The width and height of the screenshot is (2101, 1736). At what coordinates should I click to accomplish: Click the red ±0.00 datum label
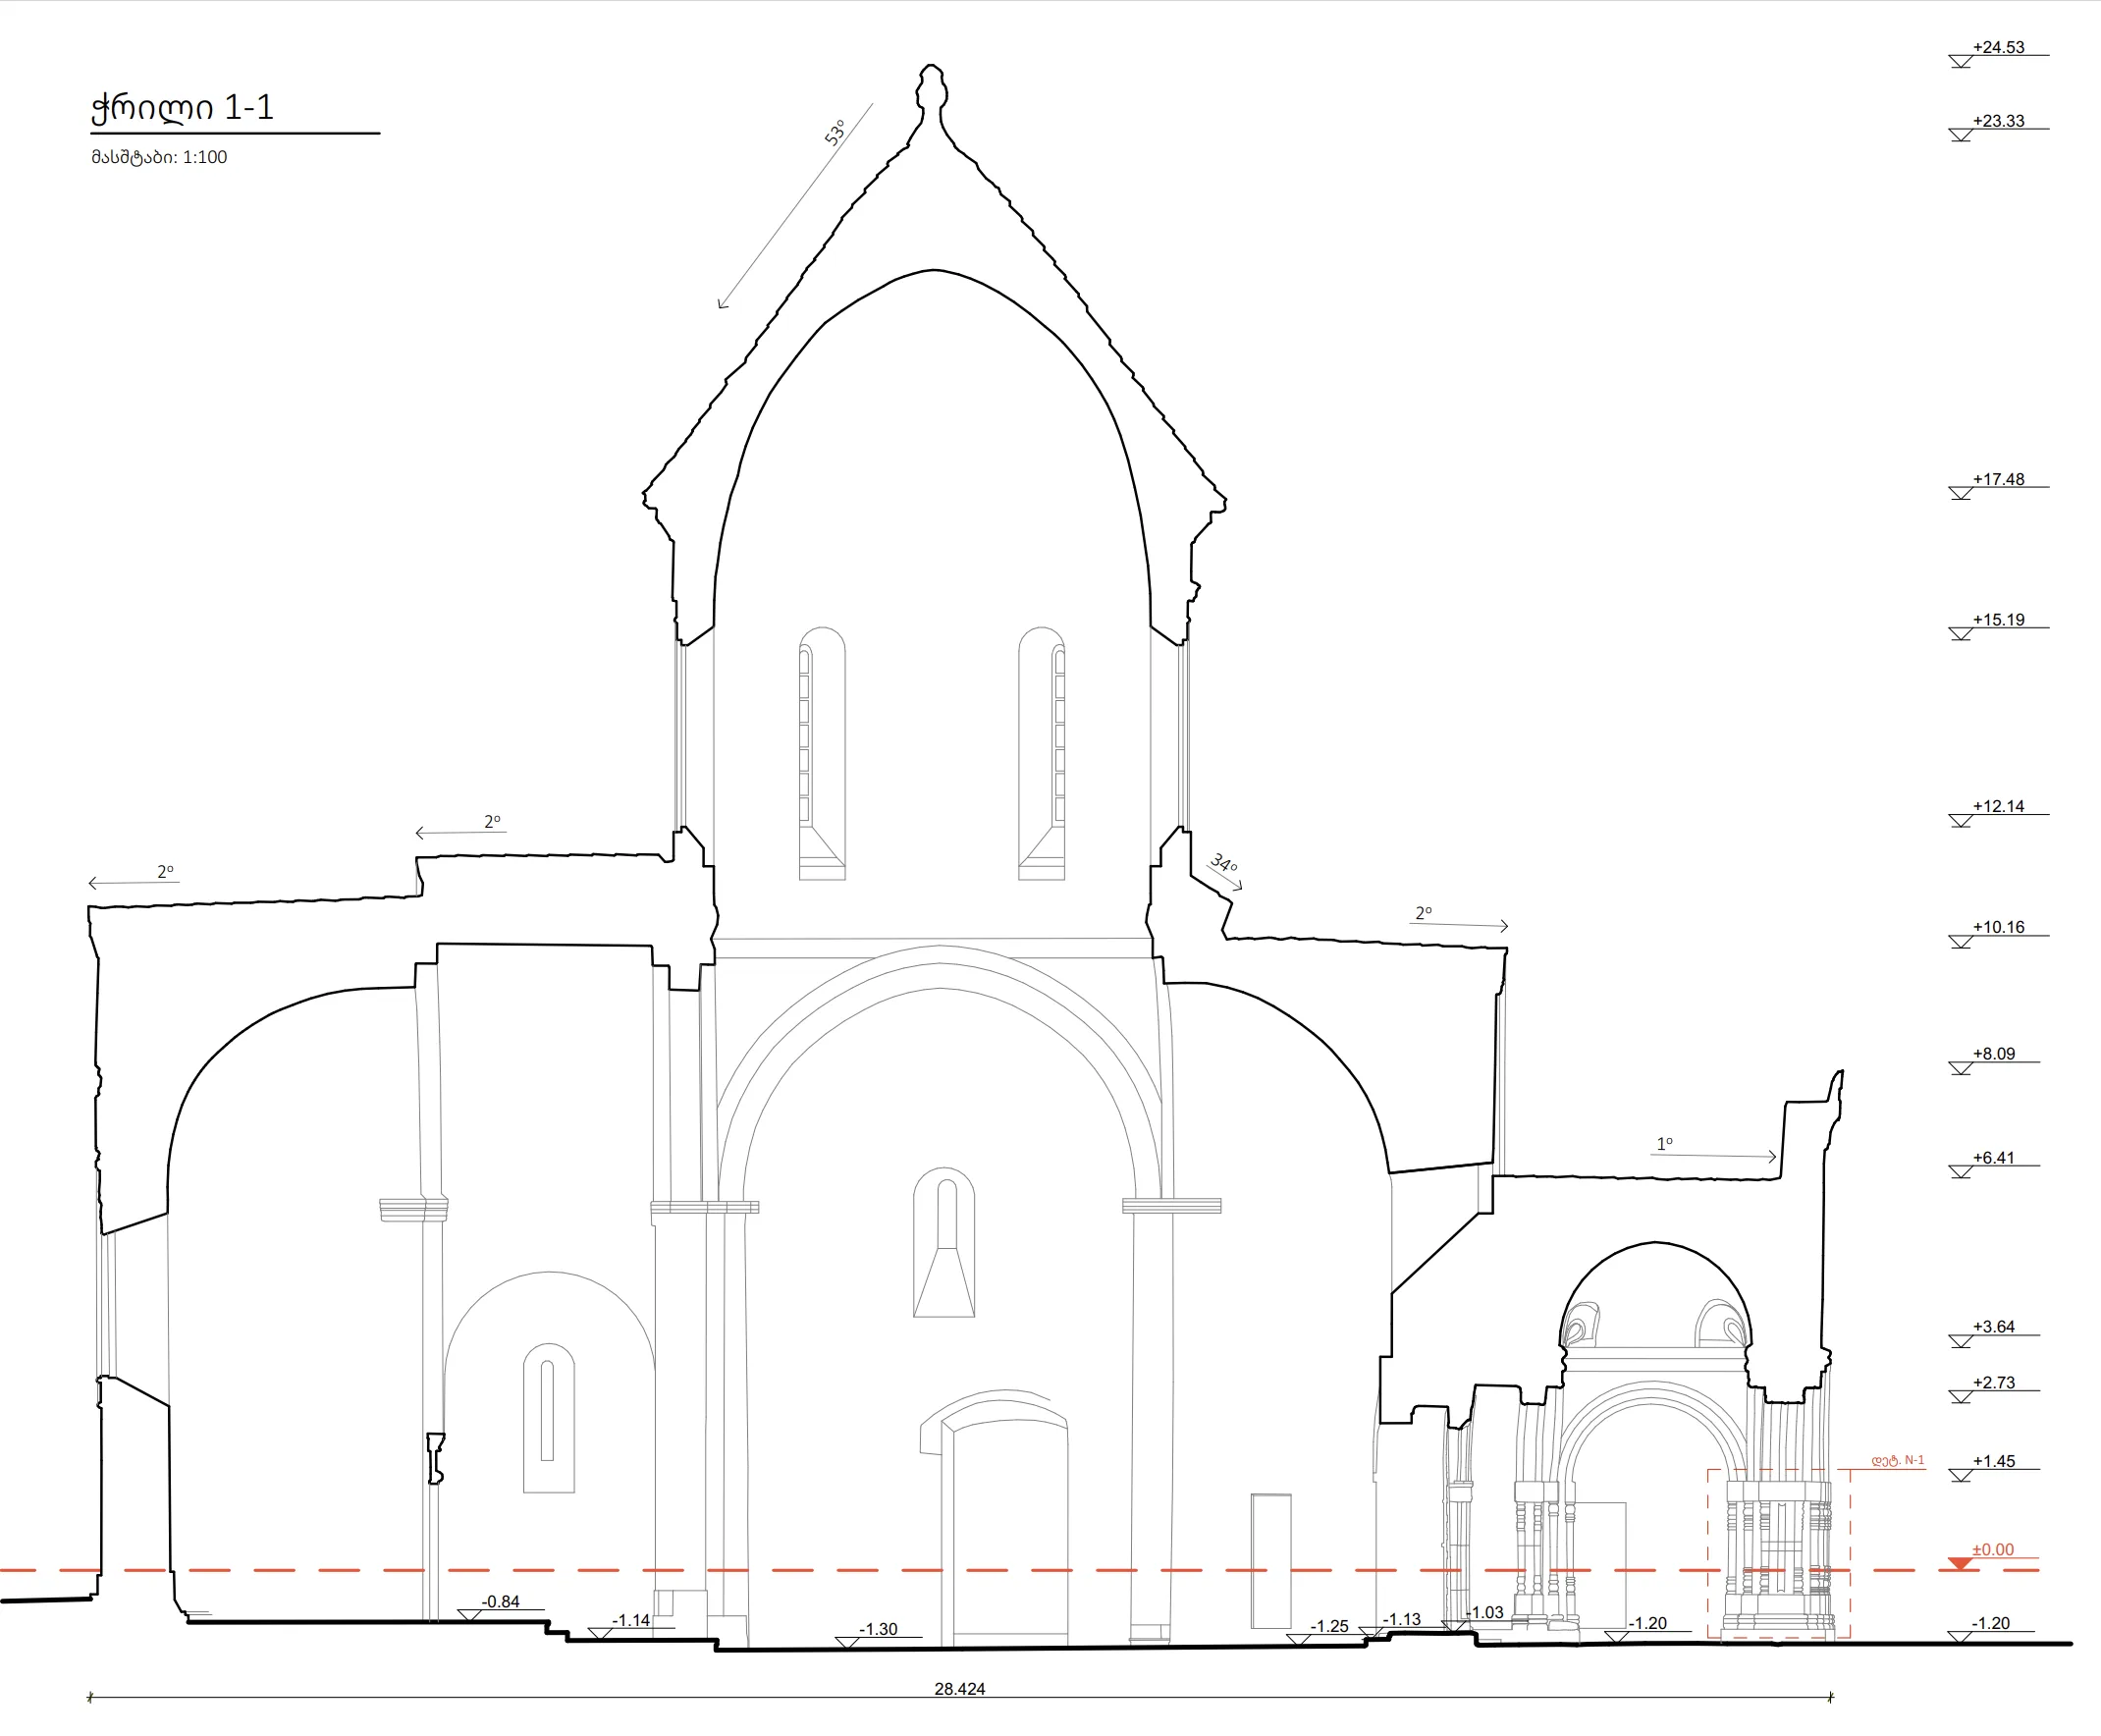(1992, 1549)
